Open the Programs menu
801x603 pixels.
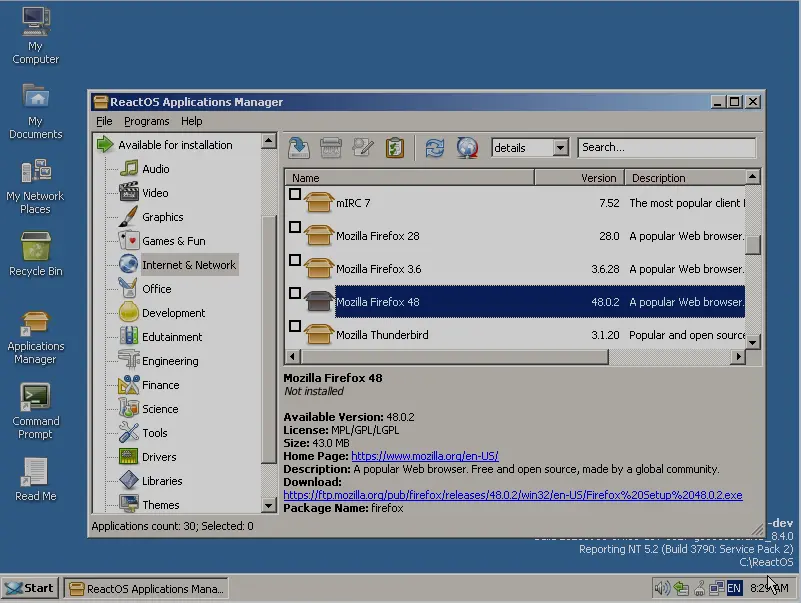(147, 121)
